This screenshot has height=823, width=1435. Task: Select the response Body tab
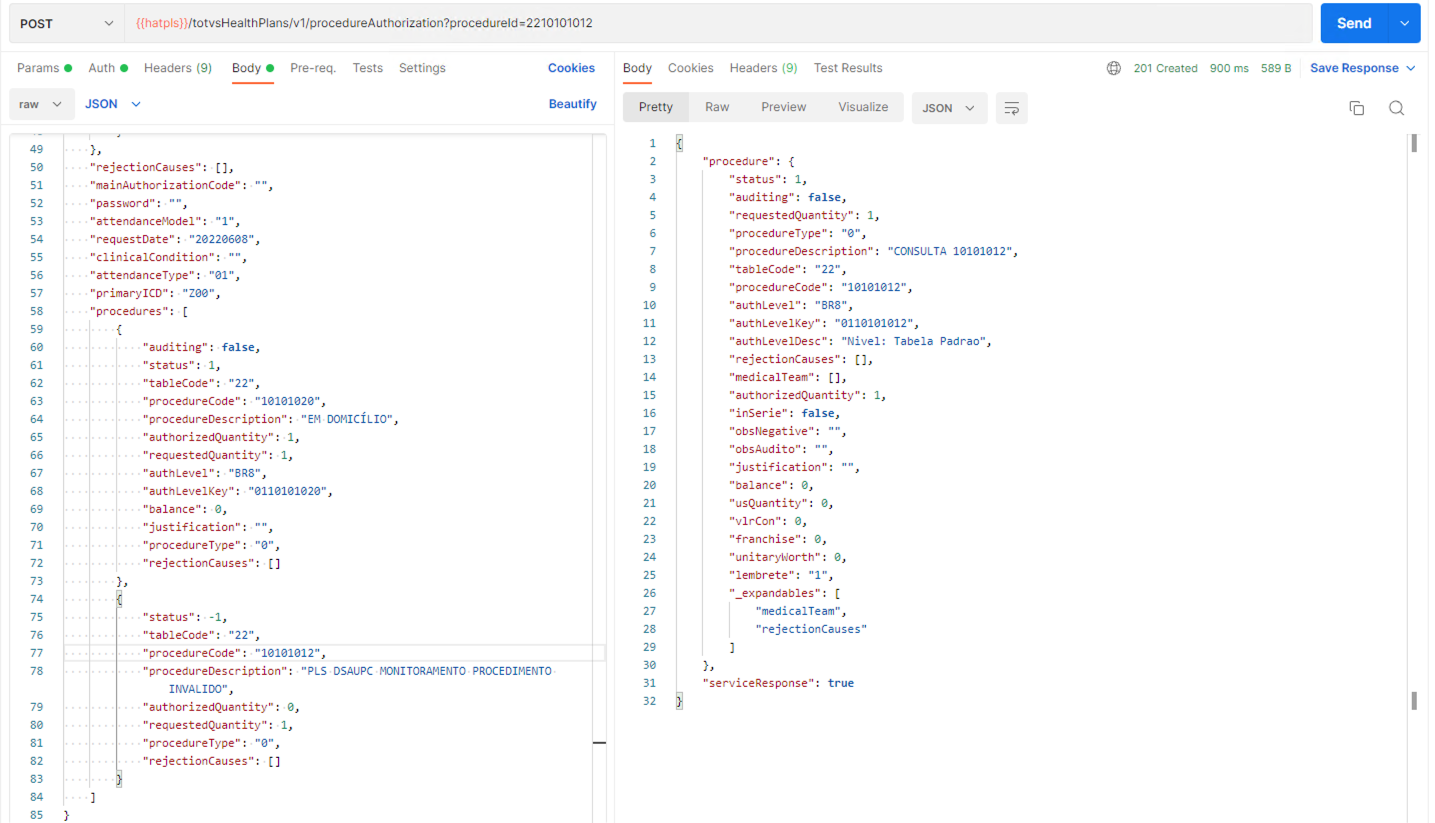[x=637, y=68]
